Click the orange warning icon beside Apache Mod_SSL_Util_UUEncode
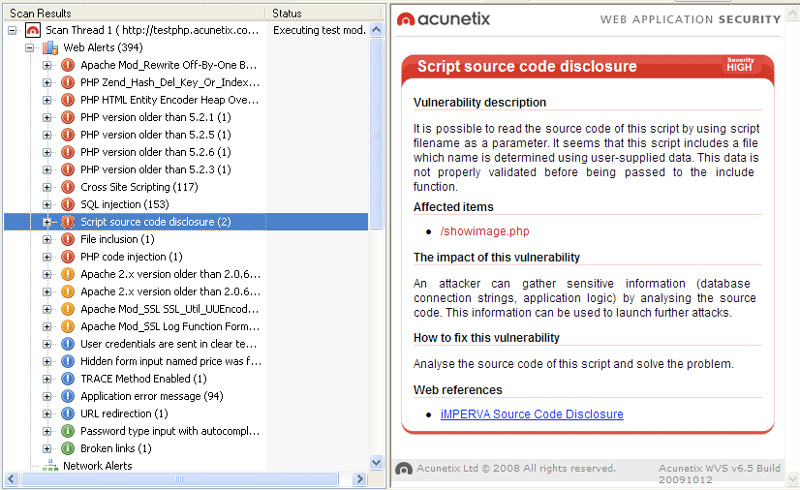The width and height of the screenshot is (800, 490). tap(68, 309)
